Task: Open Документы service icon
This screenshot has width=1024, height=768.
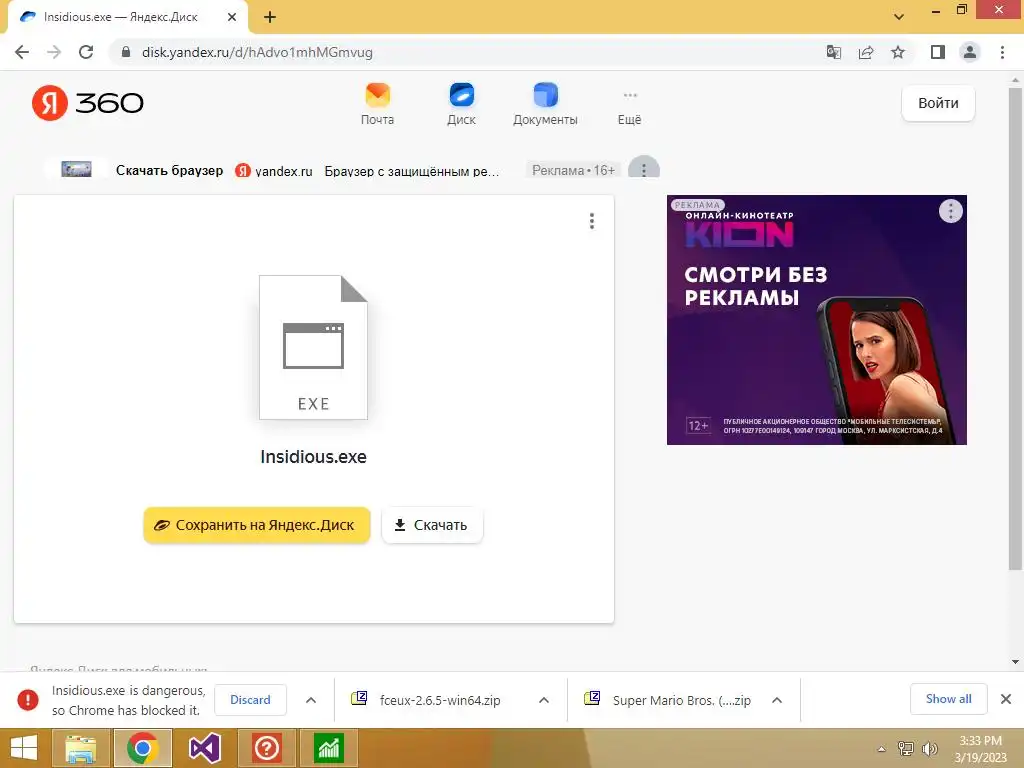Action: 545,104
